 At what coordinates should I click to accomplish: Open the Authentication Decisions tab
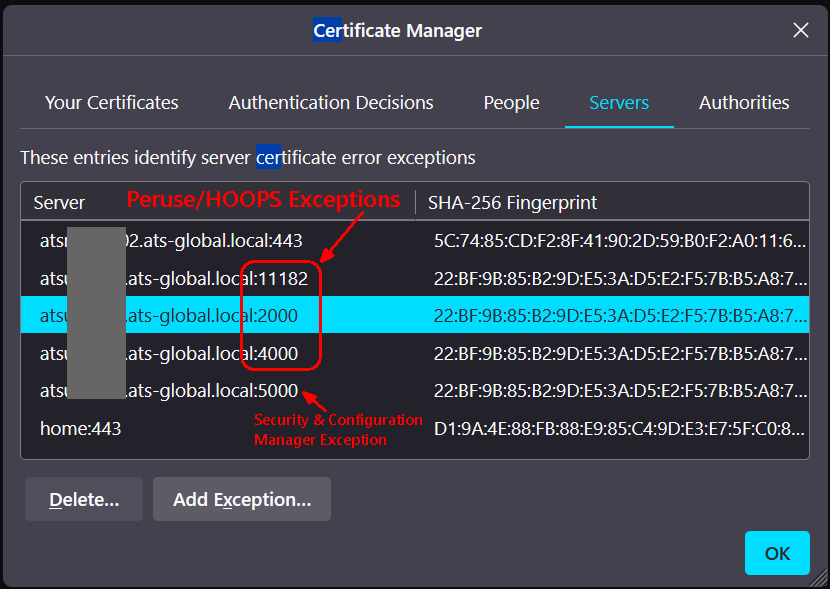[331, 103]
